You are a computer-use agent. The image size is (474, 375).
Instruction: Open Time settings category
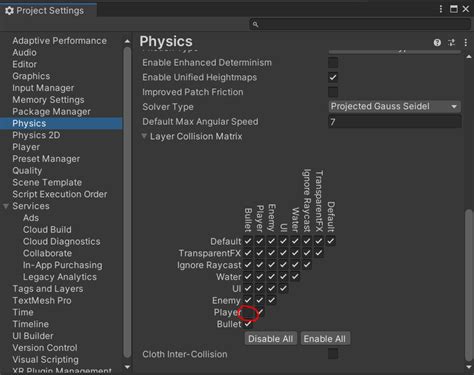click(x=23, y=312)
